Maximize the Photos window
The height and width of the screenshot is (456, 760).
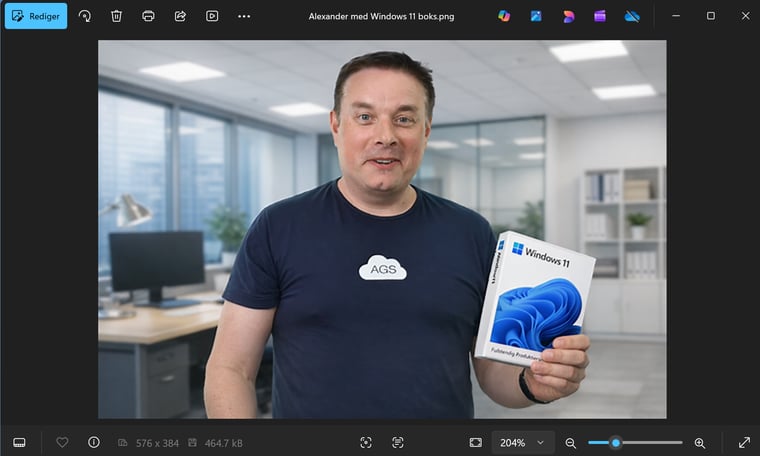point(711,16)
